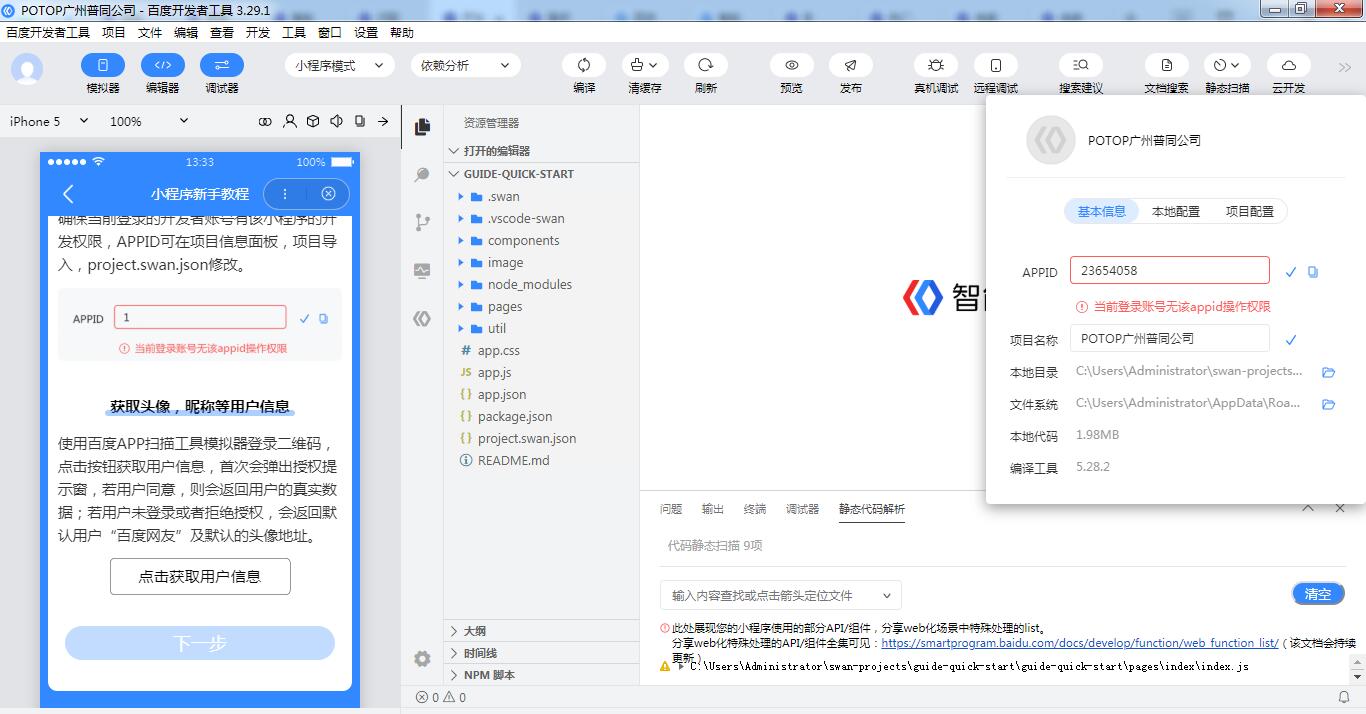Open the iPhone 5 device dropdown
Image resolution: width=1366 pixels, height=714 pixels.
pos(49,121)
